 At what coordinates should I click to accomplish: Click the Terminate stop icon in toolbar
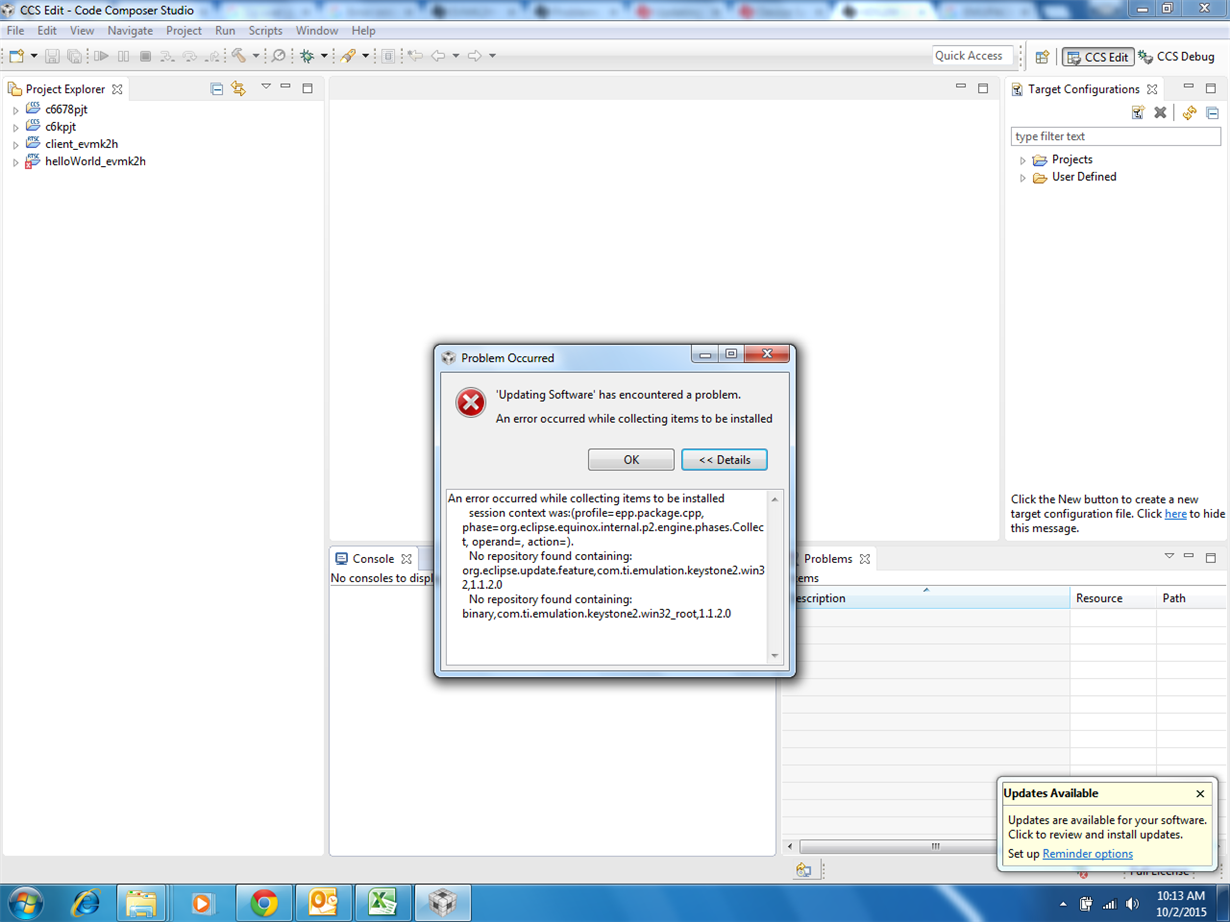pos(145,56)
